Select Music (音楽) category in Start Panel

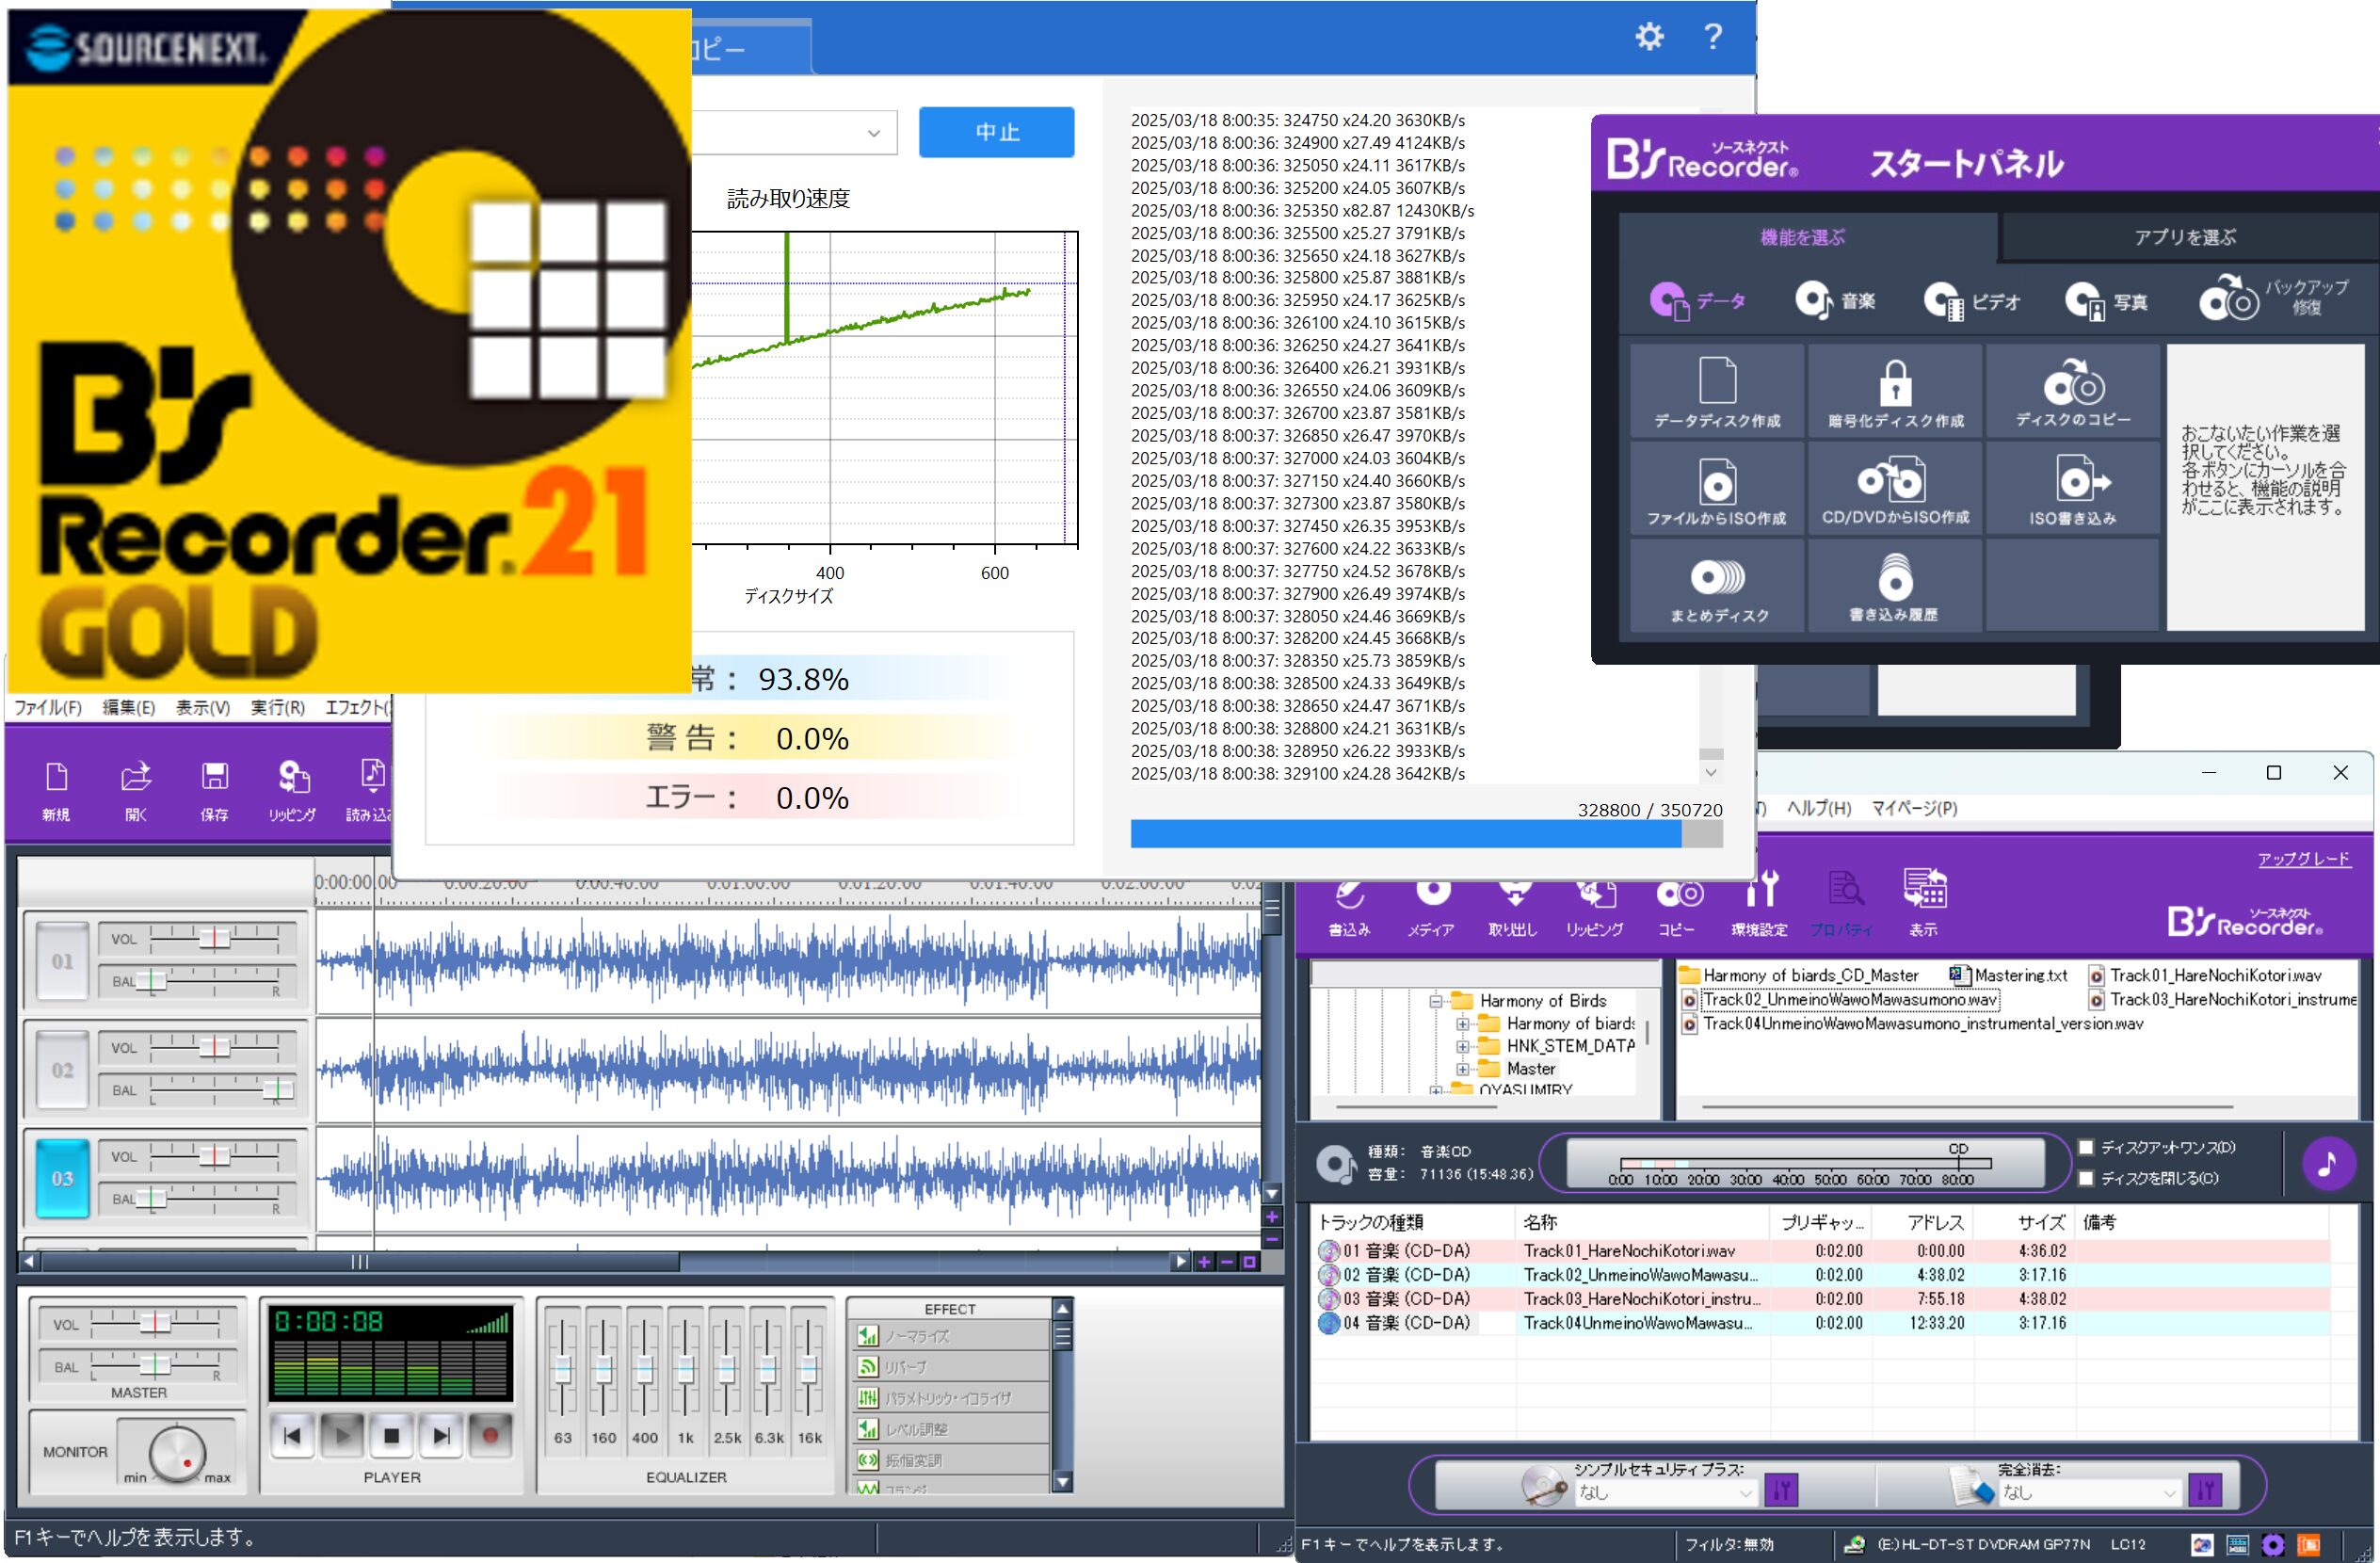click(x=1835, y=300)
